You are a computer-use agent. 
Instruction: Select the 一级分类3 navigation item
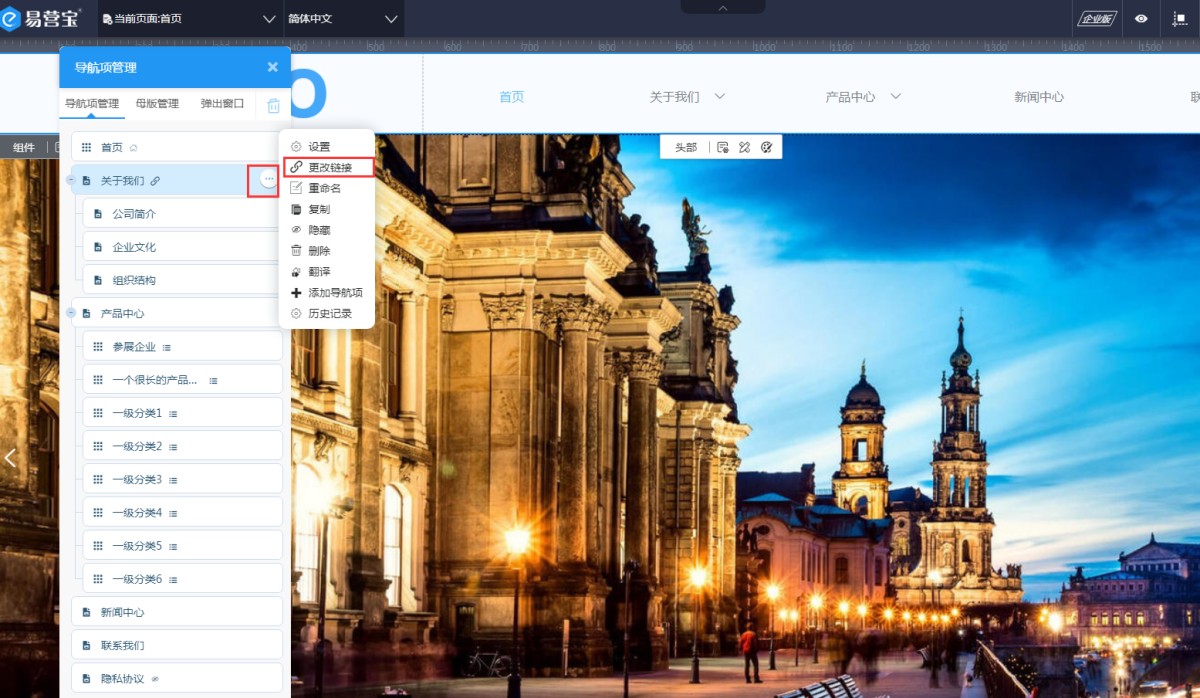click(137, 480)
